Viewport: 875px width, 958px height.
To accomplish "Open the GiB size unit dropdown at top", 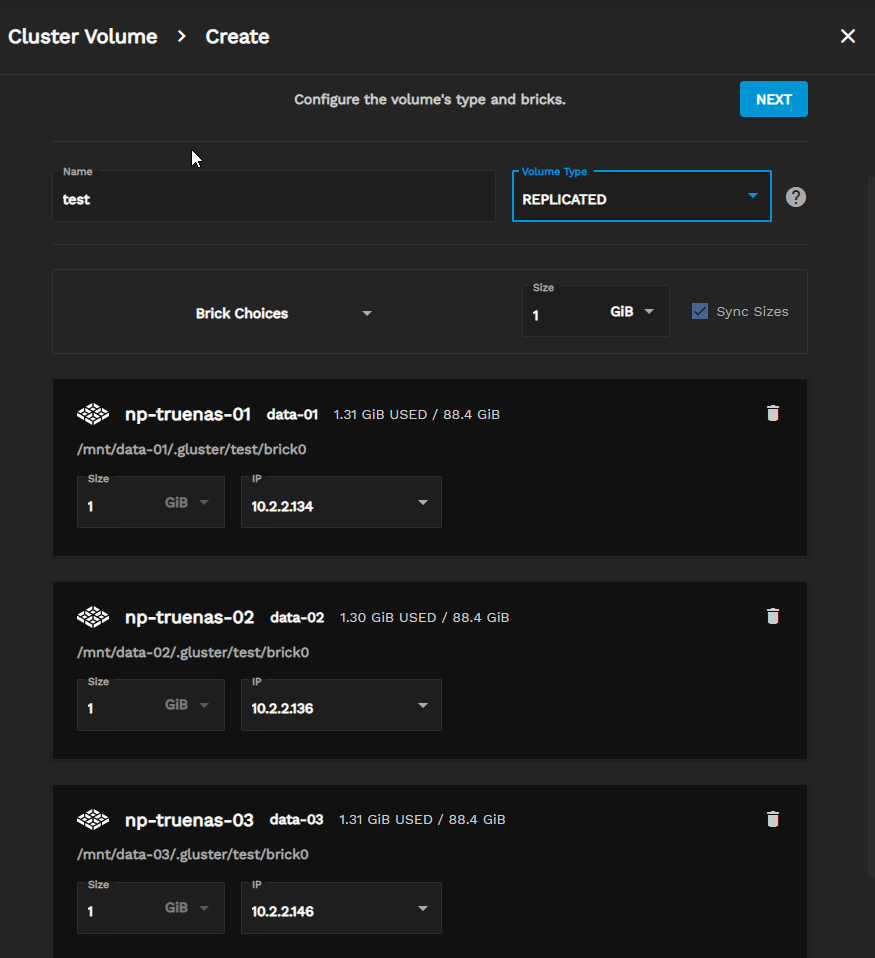I will coord(633,312).
